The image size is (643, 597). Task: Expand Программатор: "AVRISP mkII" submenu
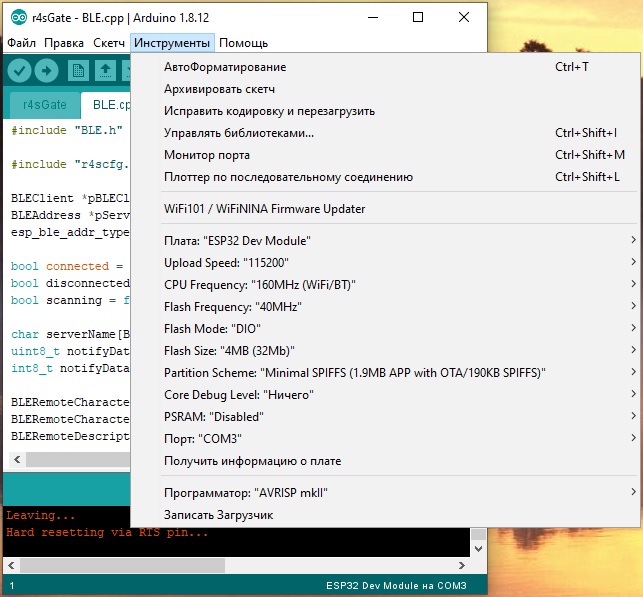[385, 492]
